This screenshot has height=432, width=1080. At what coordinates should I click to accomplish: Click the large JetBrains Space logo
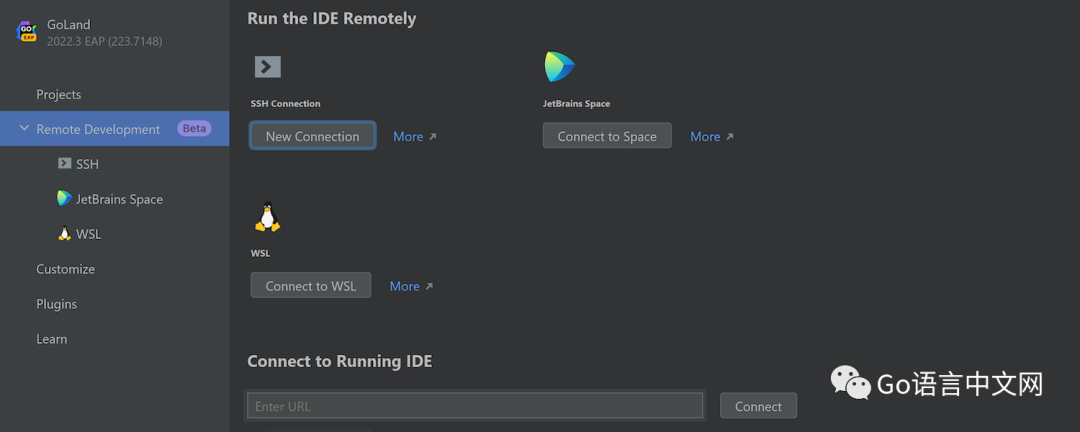coord(559,67)
